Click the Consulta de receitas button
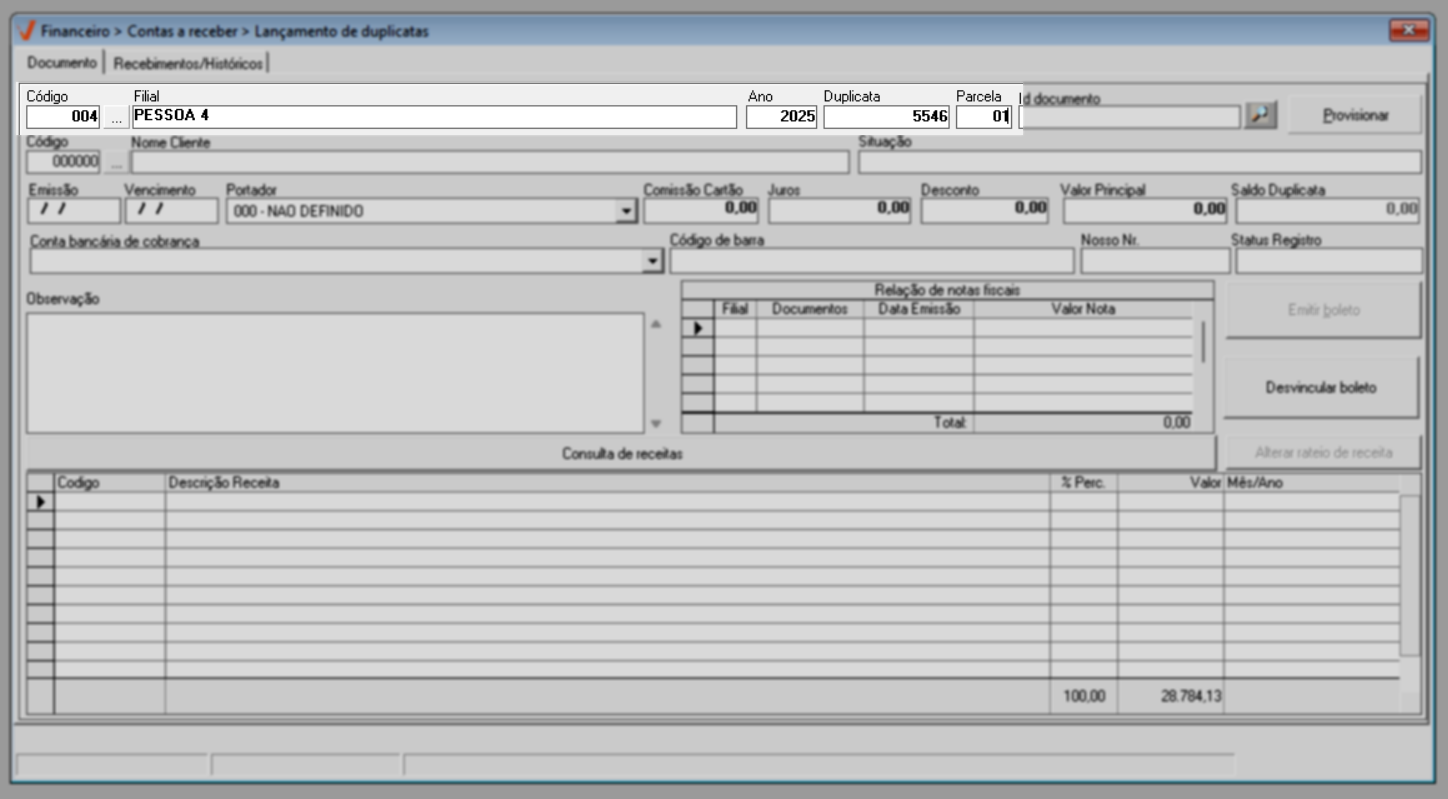Viewport: 1448px width, 799px height. coord(622,453)
